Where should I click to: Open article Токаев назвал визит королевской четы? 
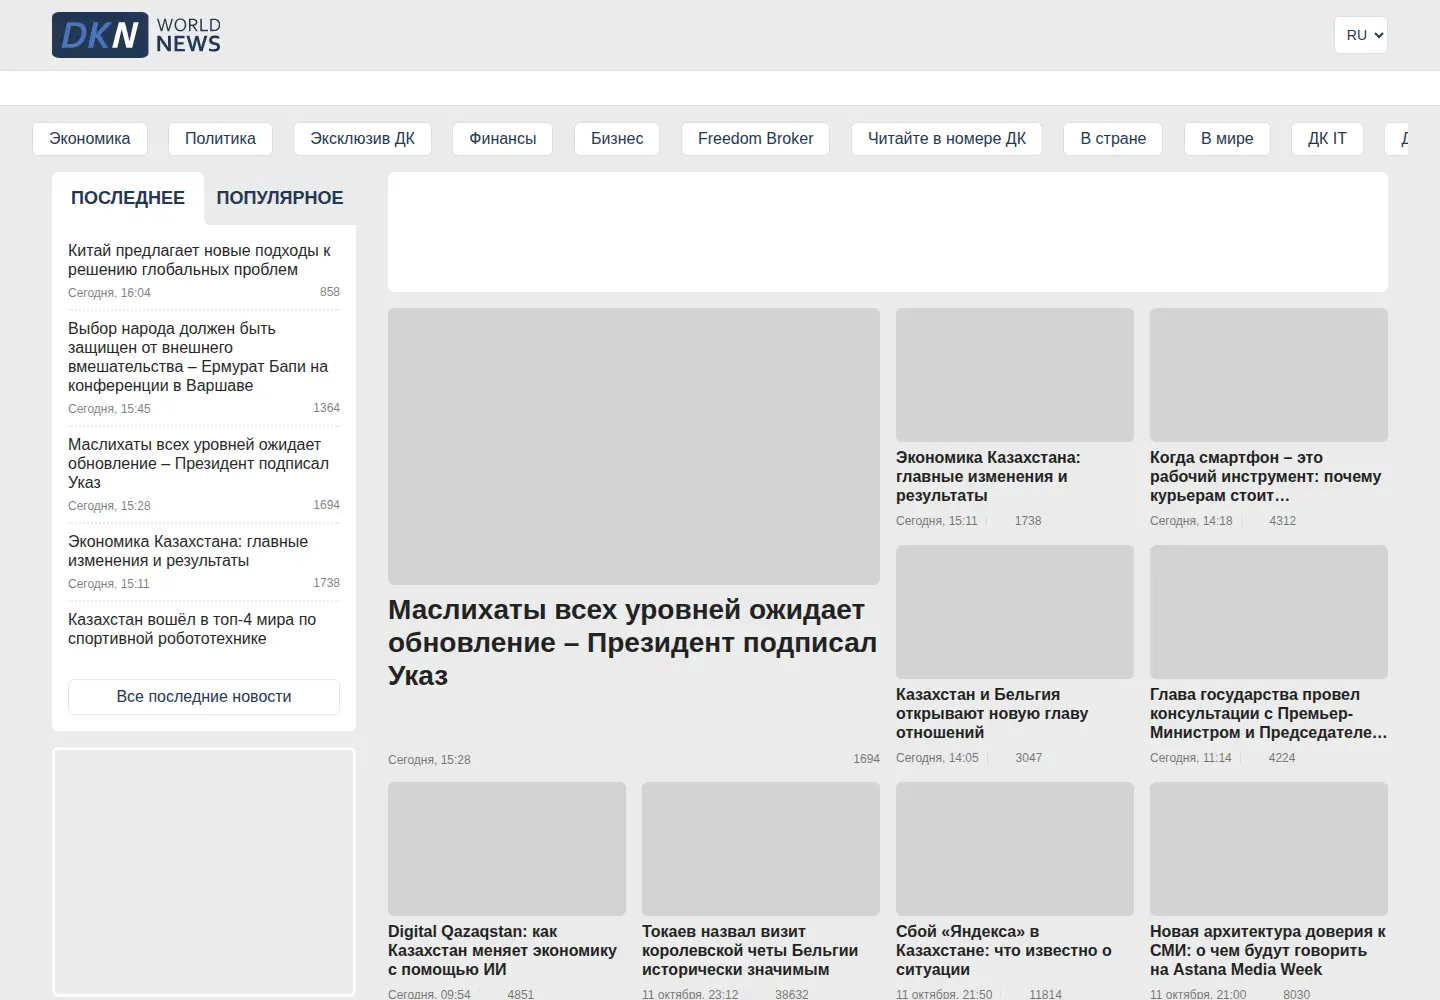click(x=750, y=951)
